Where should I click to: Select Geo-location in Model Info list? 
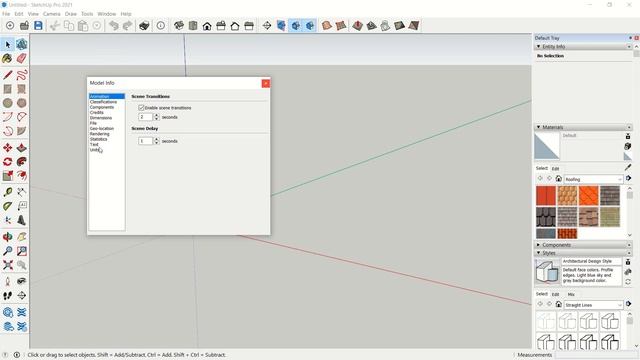pos(102,129)
